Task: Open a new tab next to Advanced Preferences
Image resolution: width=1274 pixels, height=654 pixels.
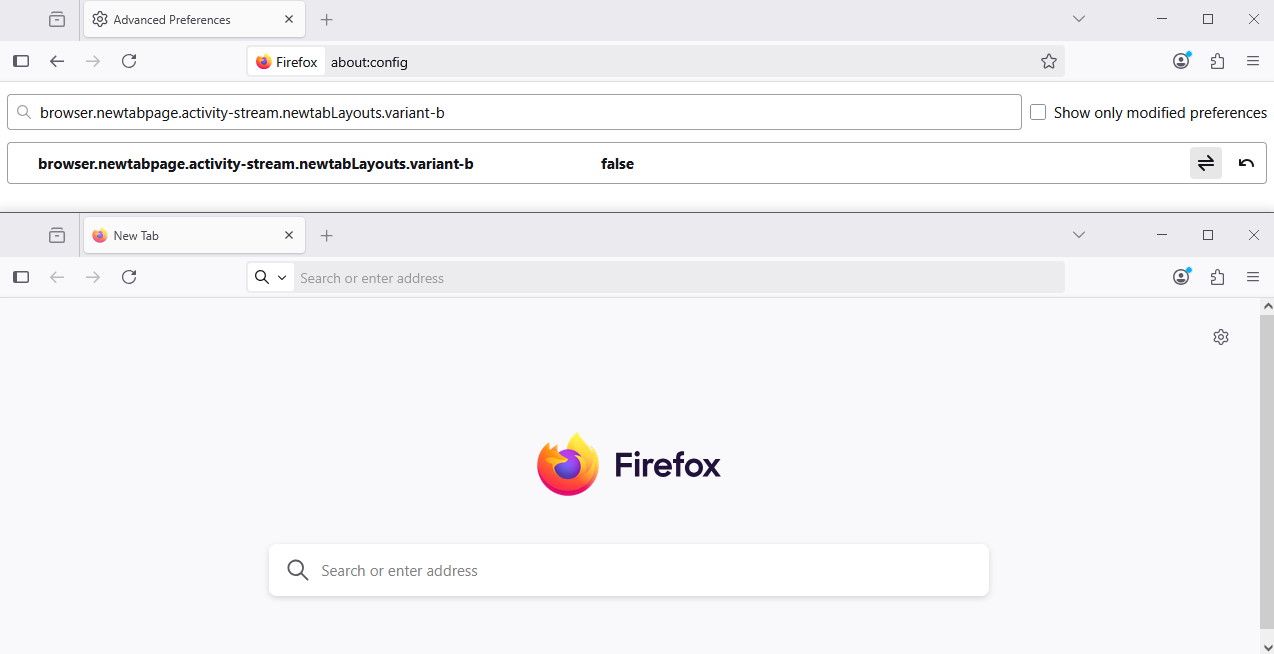Action: pyautogui.click(x=326, y=19)
